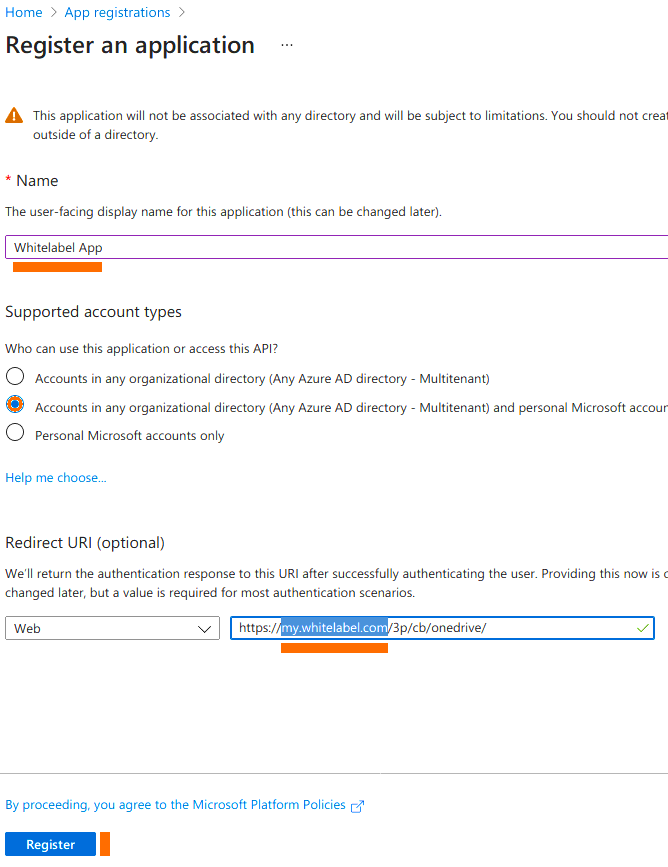Screen dimensions: 668x867
Task: Select the Multitenant-only organizational directory option
Action: [15, 378]
